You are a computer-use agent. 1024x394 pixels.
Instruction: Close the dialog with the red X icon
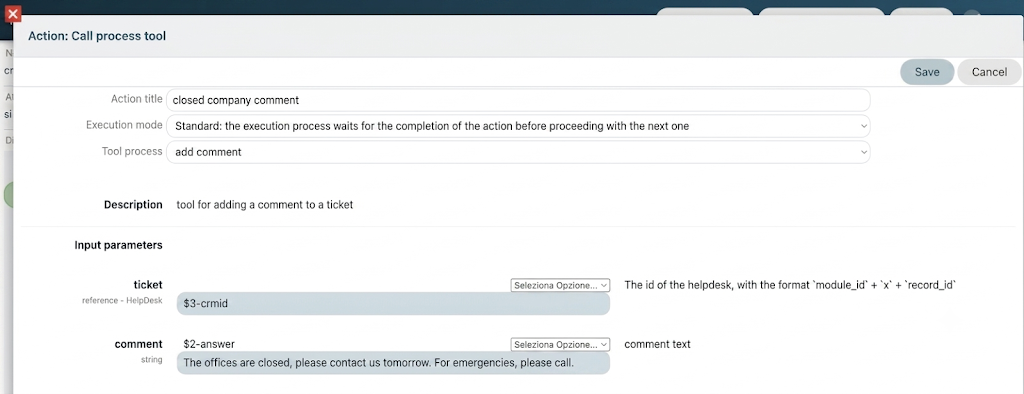[x=13, y=13]
